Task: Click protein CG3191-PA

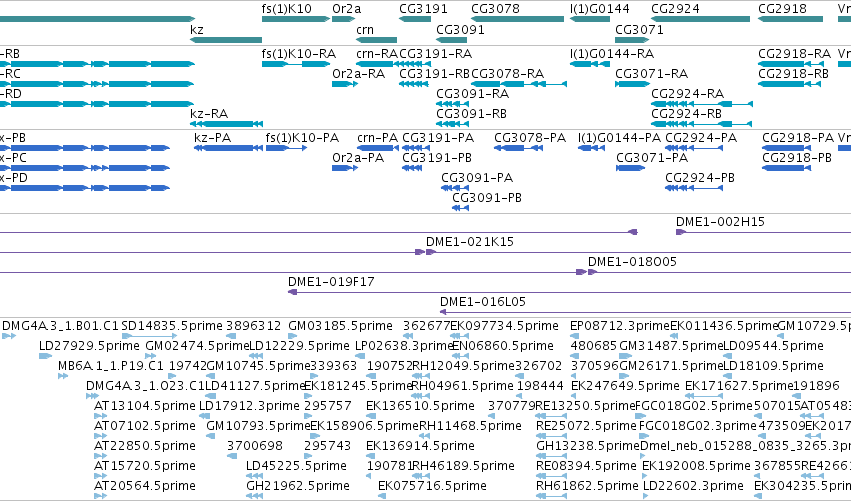Action: coord(438,138)
